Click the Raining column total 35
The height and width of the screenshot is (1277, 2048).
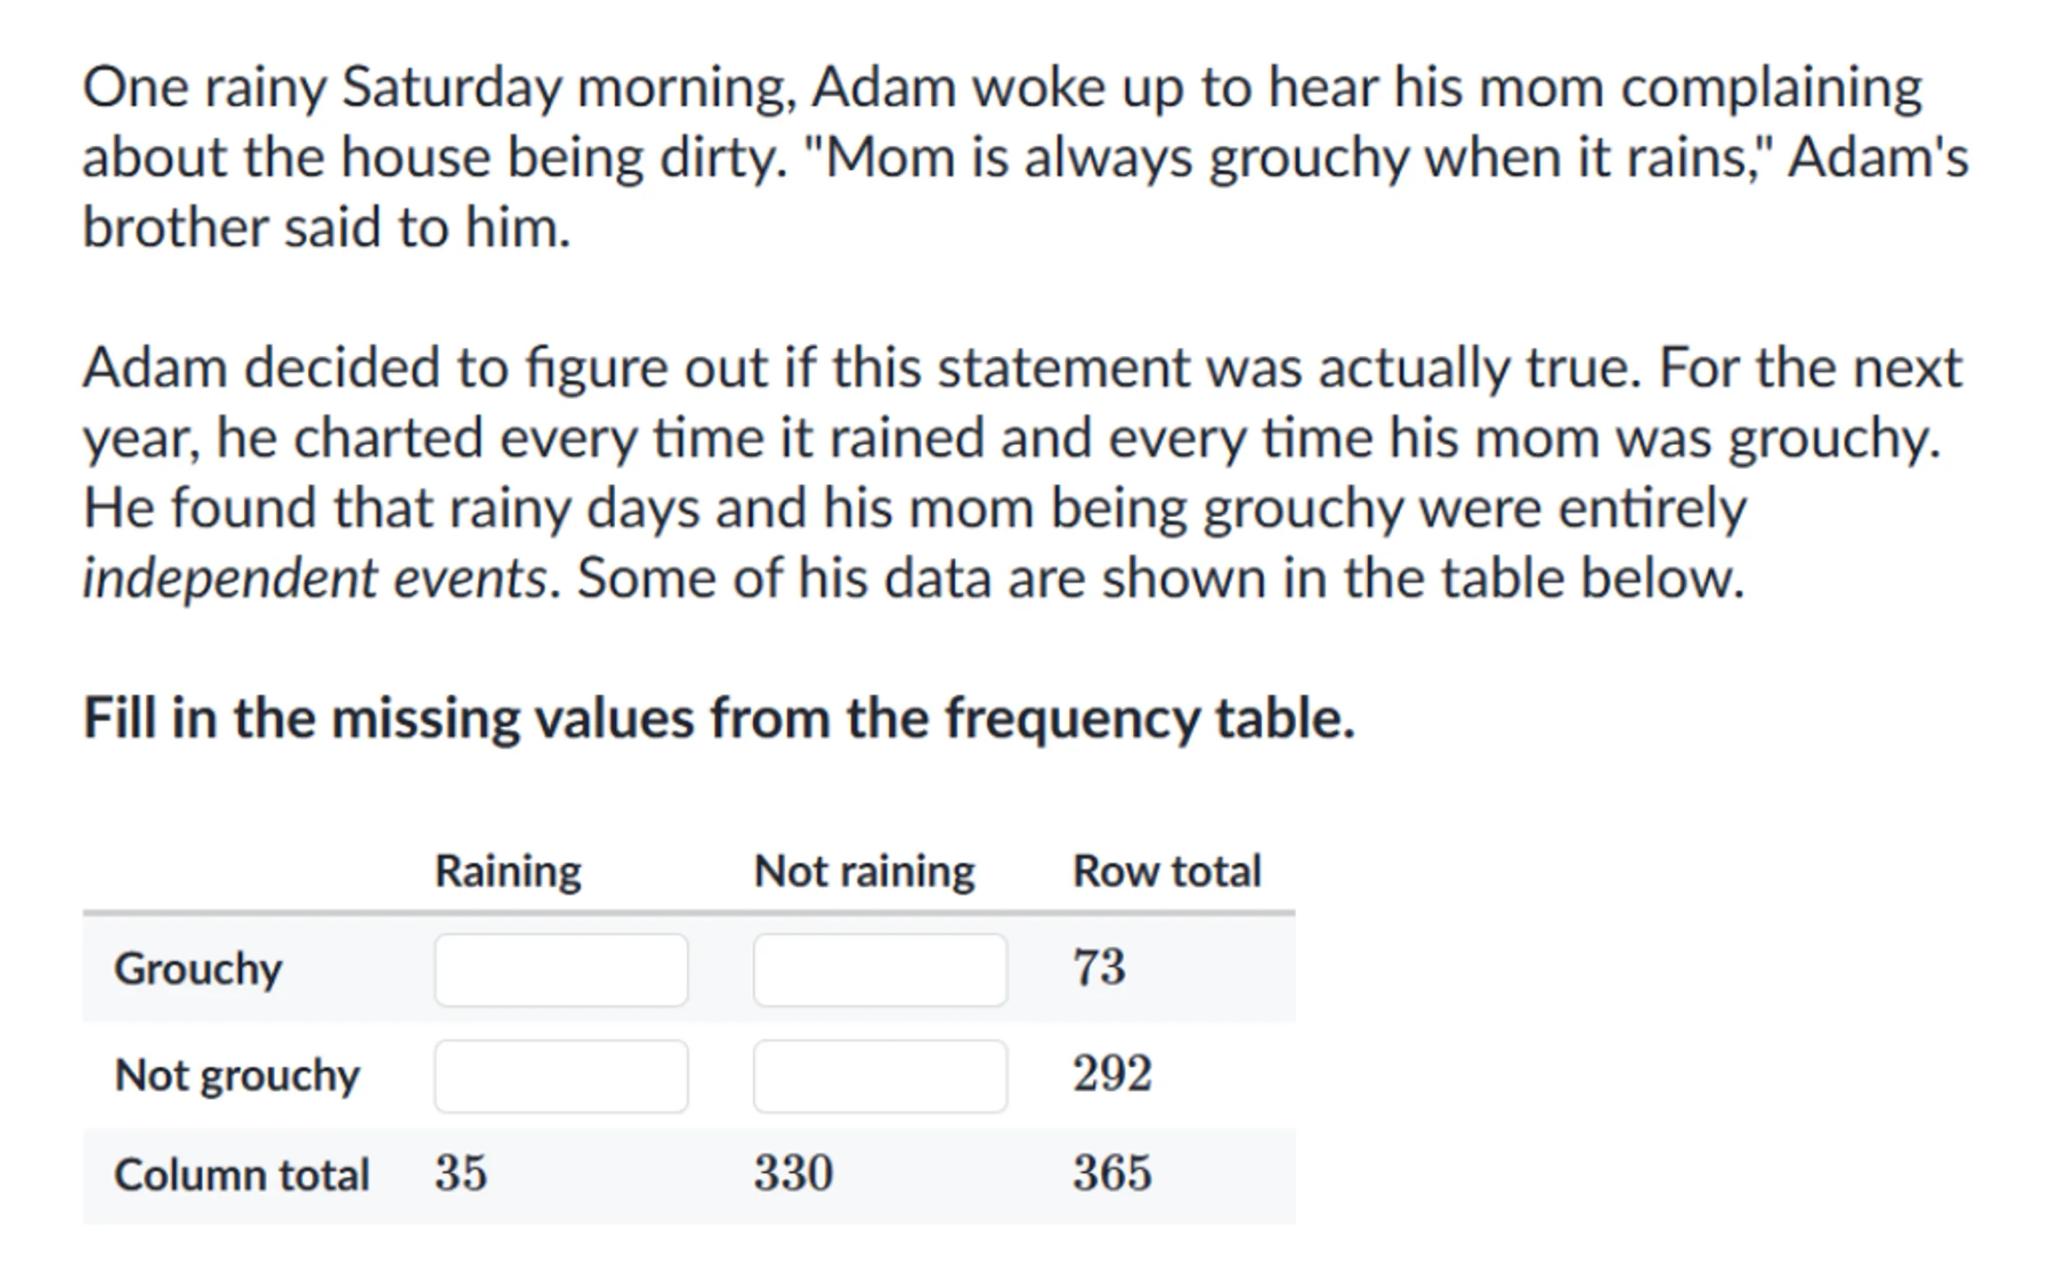coord(461,1173)
